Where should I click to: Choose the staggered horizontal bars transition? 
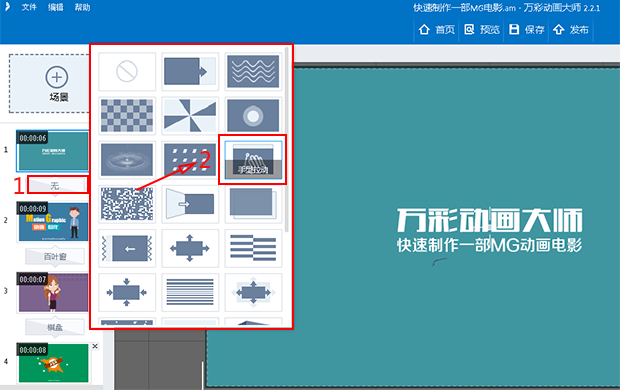[253, 248]
